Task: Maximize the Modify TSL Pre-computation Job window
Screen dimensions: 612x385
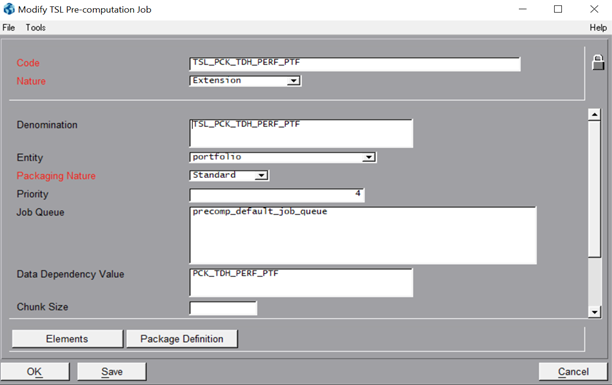Action: coord(558,9)
